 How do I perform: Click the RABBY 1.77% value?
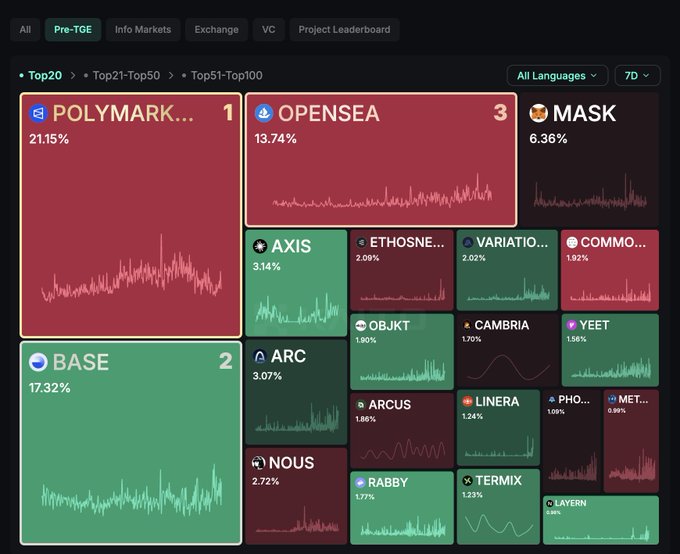coord(365,497)
